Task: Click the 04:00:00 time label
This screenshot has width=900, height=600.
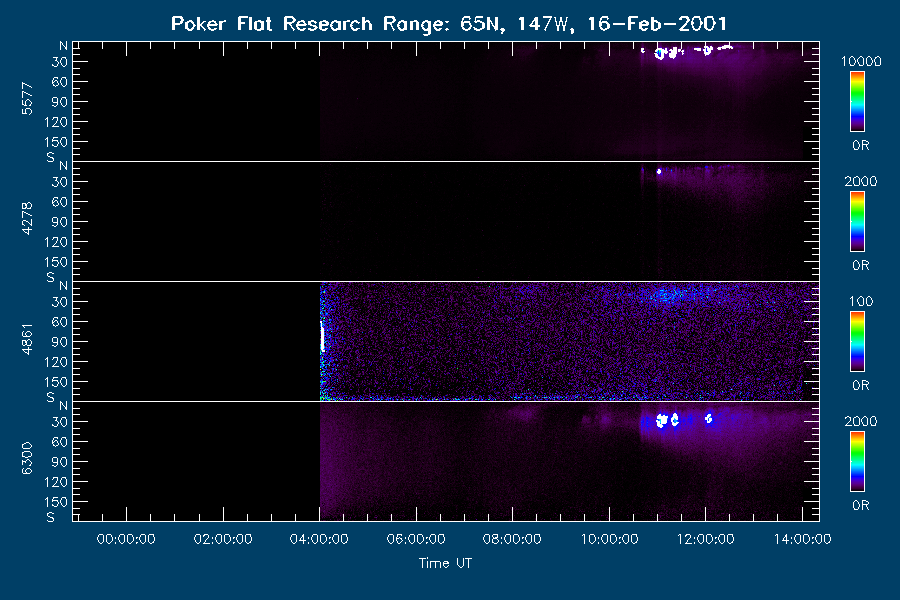Action: 319,539
